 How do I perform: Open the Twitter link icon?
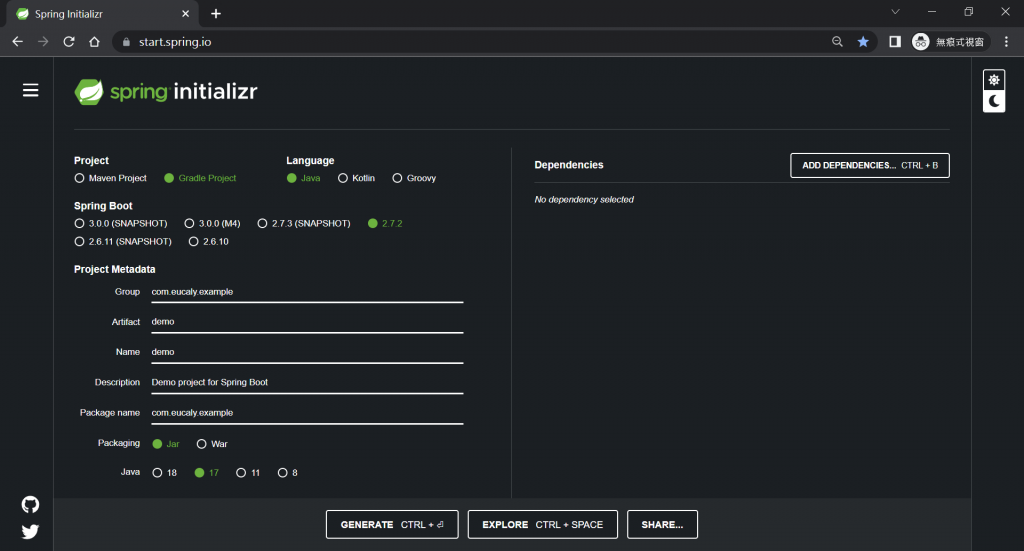click(30, 531)
